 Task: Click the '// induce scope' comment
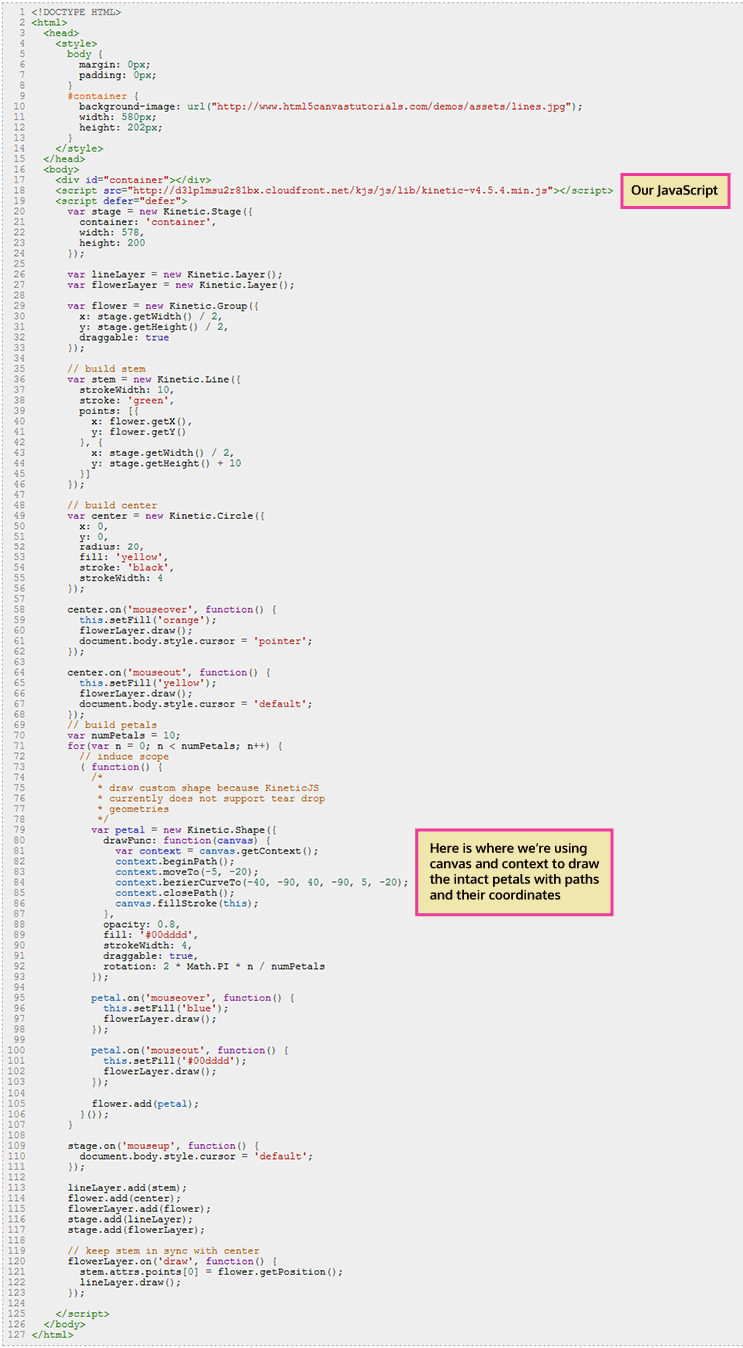coord(124,756)
